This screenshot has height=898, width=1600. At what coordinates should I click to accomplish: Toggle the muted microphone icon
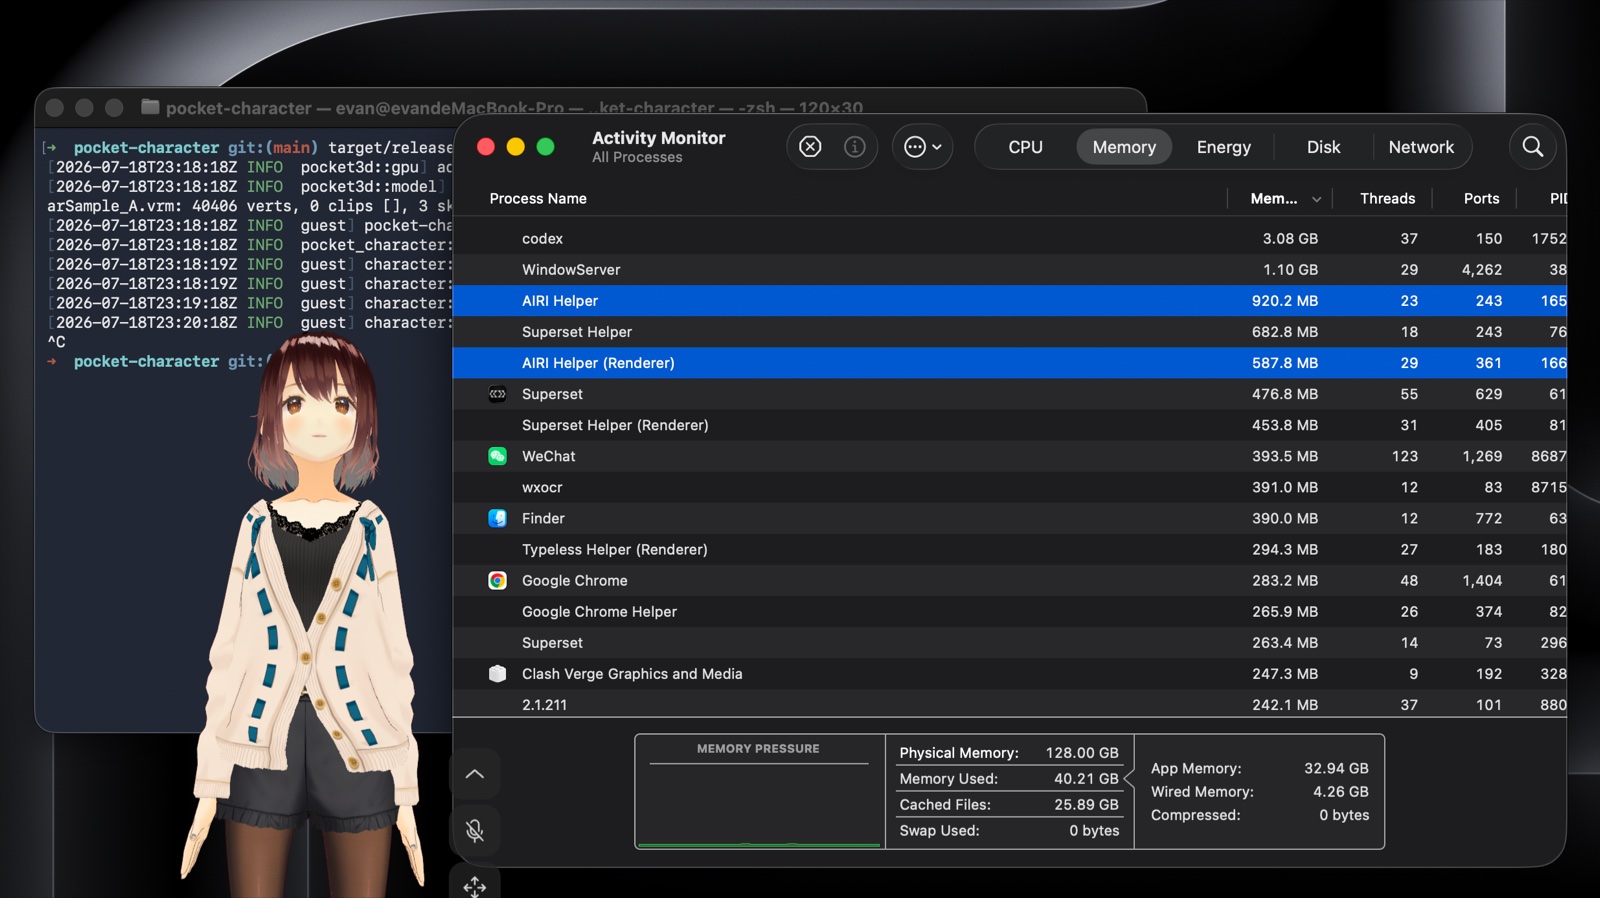[x=475, y=830]
